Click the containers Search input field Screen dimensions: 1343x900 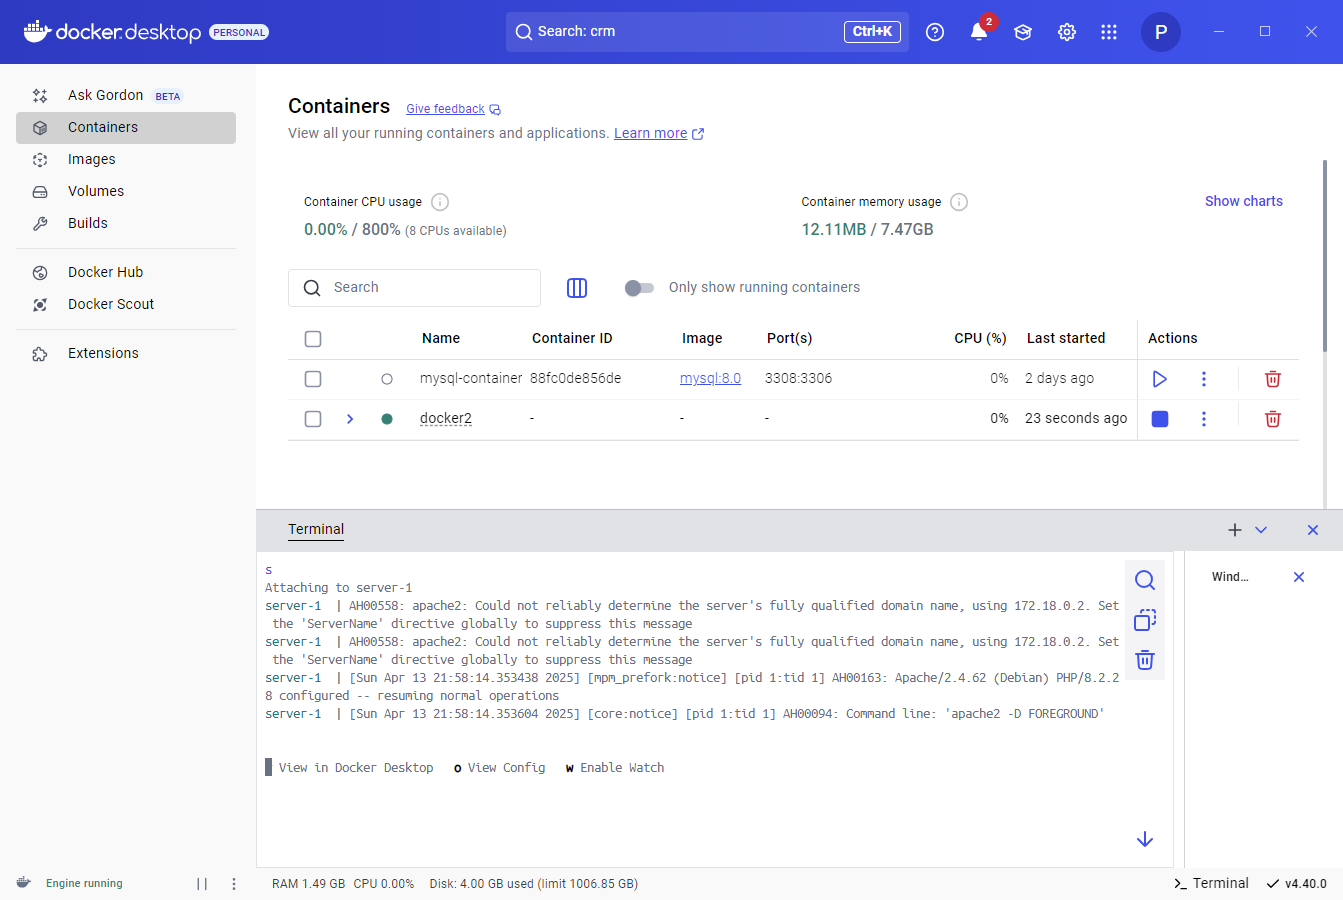[x=414, y=288]
